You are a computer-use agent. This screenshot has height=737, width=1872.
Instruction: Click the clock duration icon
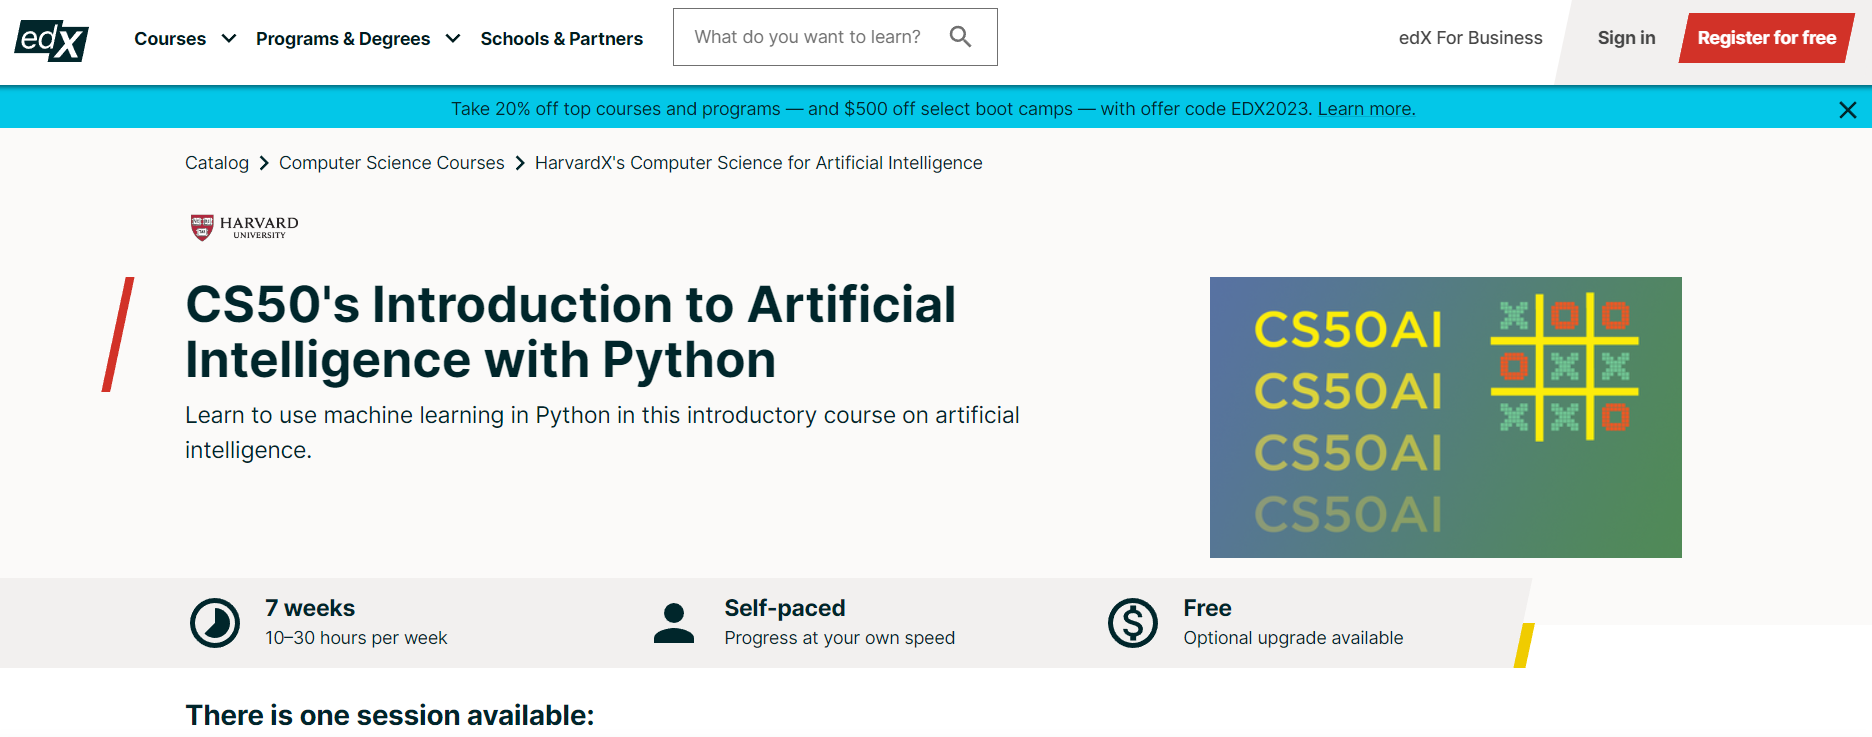point(215,623)
